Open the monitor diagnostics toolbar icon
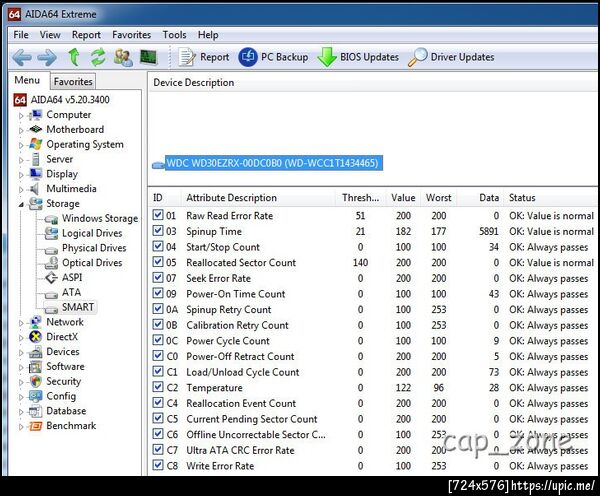The image size is (600, 496). pos(148,57)
